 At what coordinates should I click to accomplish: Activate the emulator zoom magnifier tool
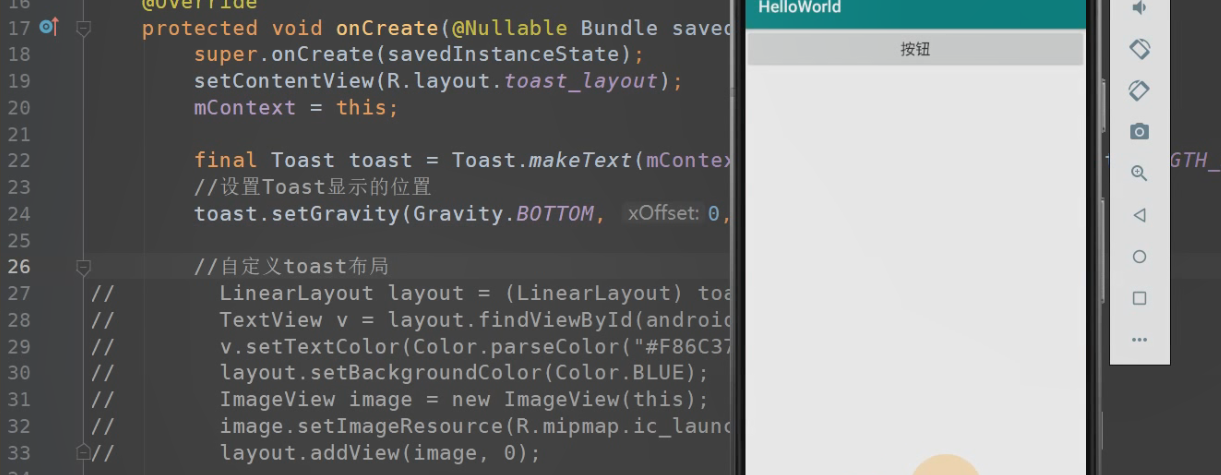1139,173
